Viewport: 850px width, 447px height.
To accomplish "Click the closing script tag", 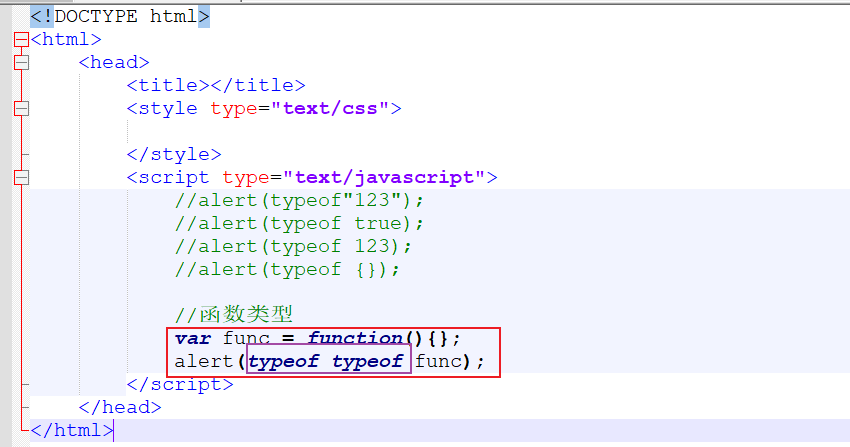I will [180, 385].
